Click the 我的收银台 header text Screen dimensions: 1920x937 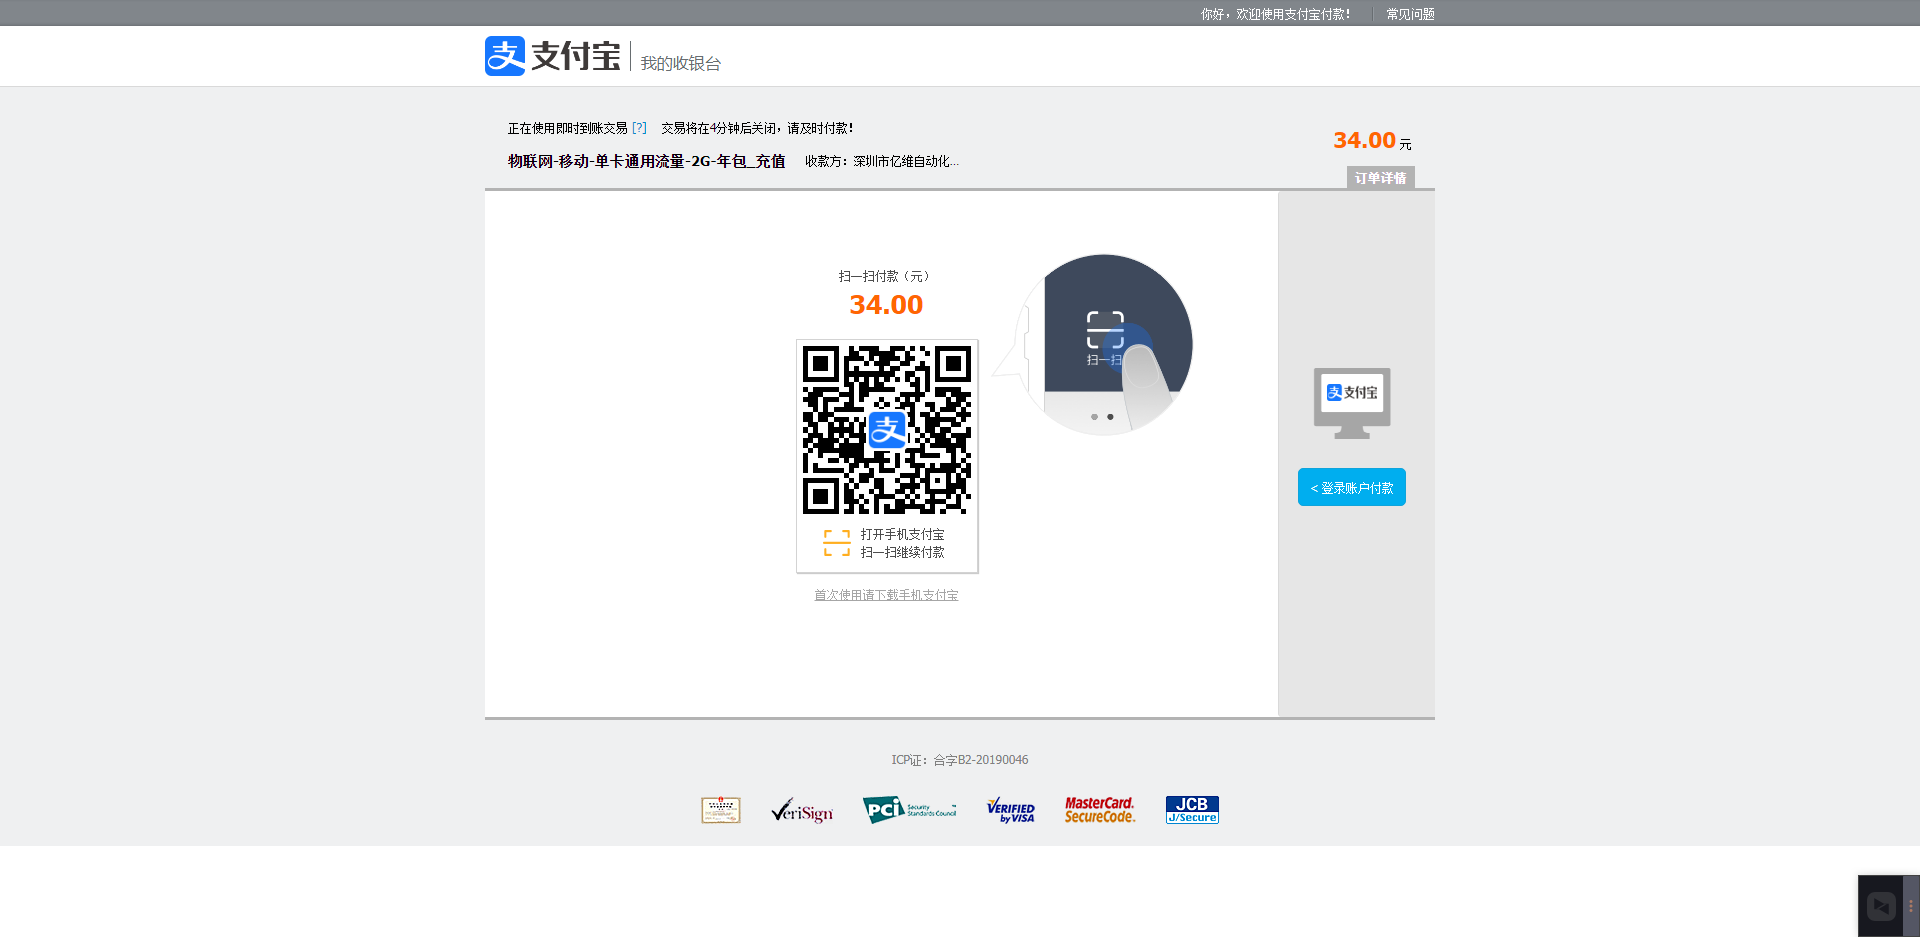click(x=681, y=63)
